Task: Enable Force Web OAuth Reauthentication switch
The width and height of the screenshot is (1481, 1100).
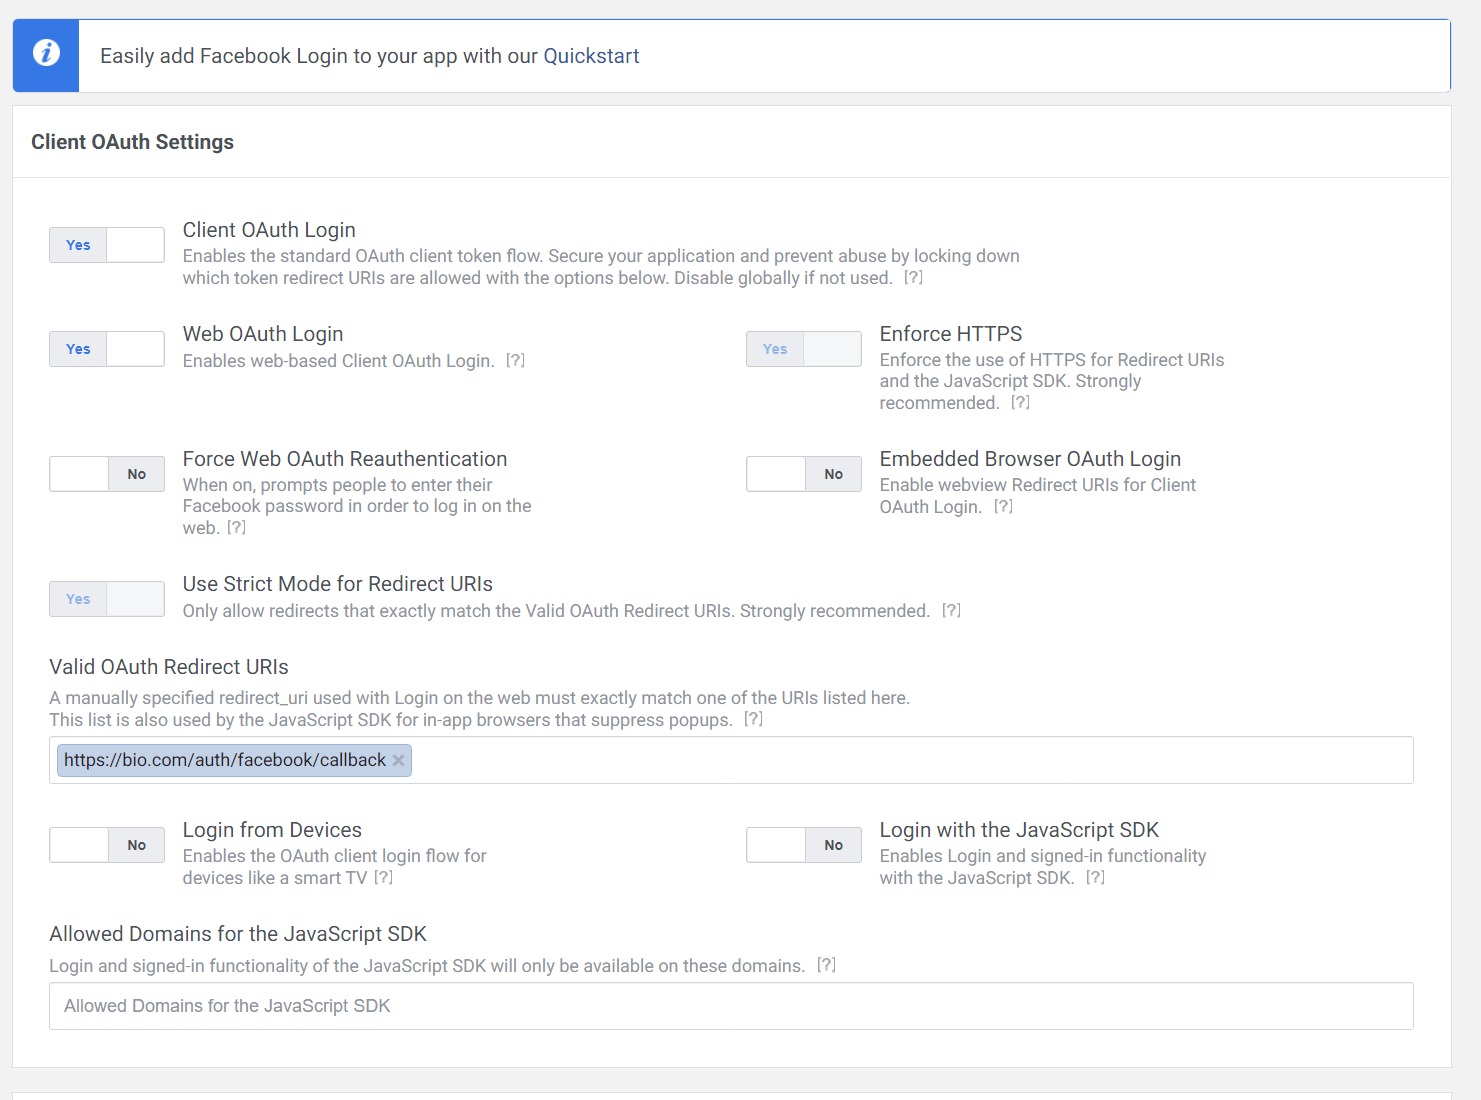Action: coord(107,474)
